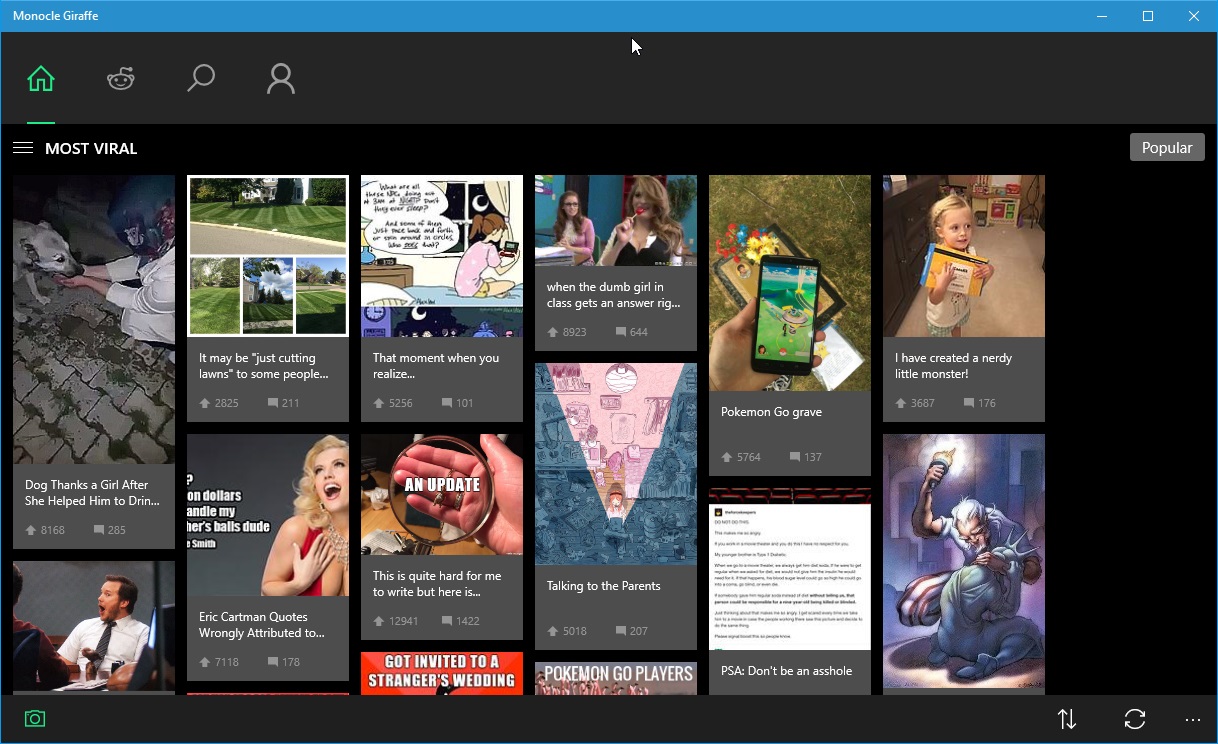Image resolution: width=1218 pixels, height=744 pixels.
Task: Open the Popular sort dropdown
Action: [x=1167, y=147]
